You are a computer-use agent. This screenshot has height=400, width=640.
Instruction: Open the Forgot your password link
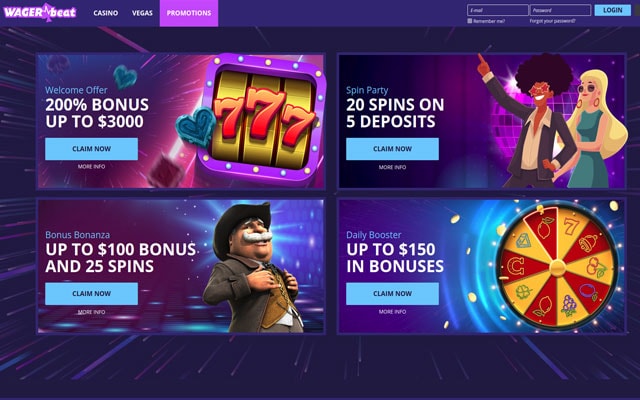[x=553, y=21]
